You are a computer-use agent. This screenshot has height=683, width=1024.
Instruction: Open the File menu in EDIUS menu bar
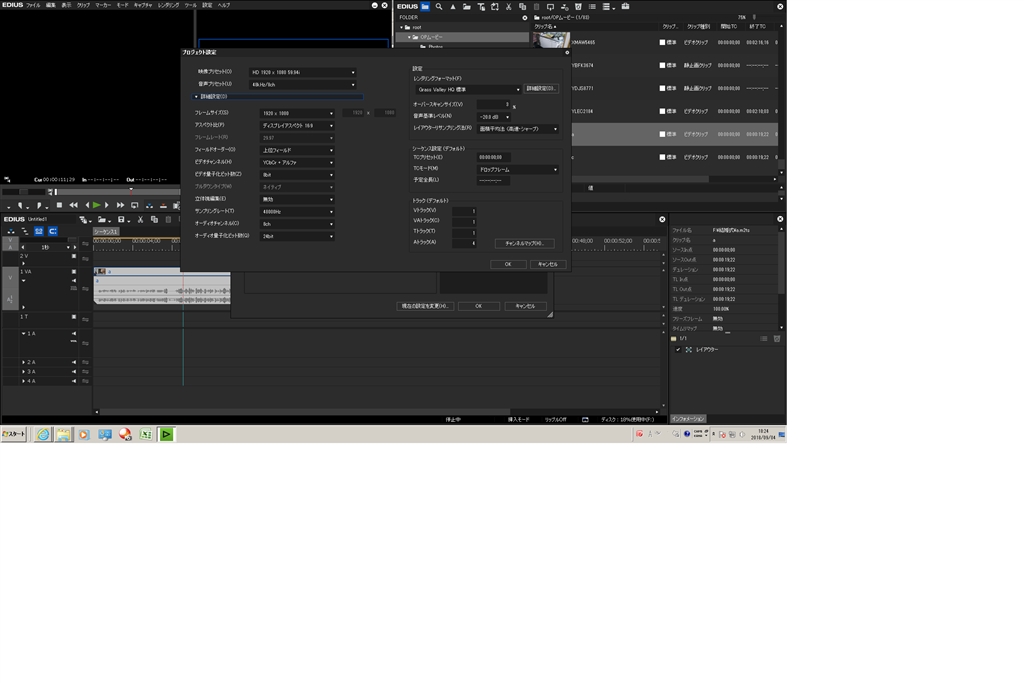33,5
